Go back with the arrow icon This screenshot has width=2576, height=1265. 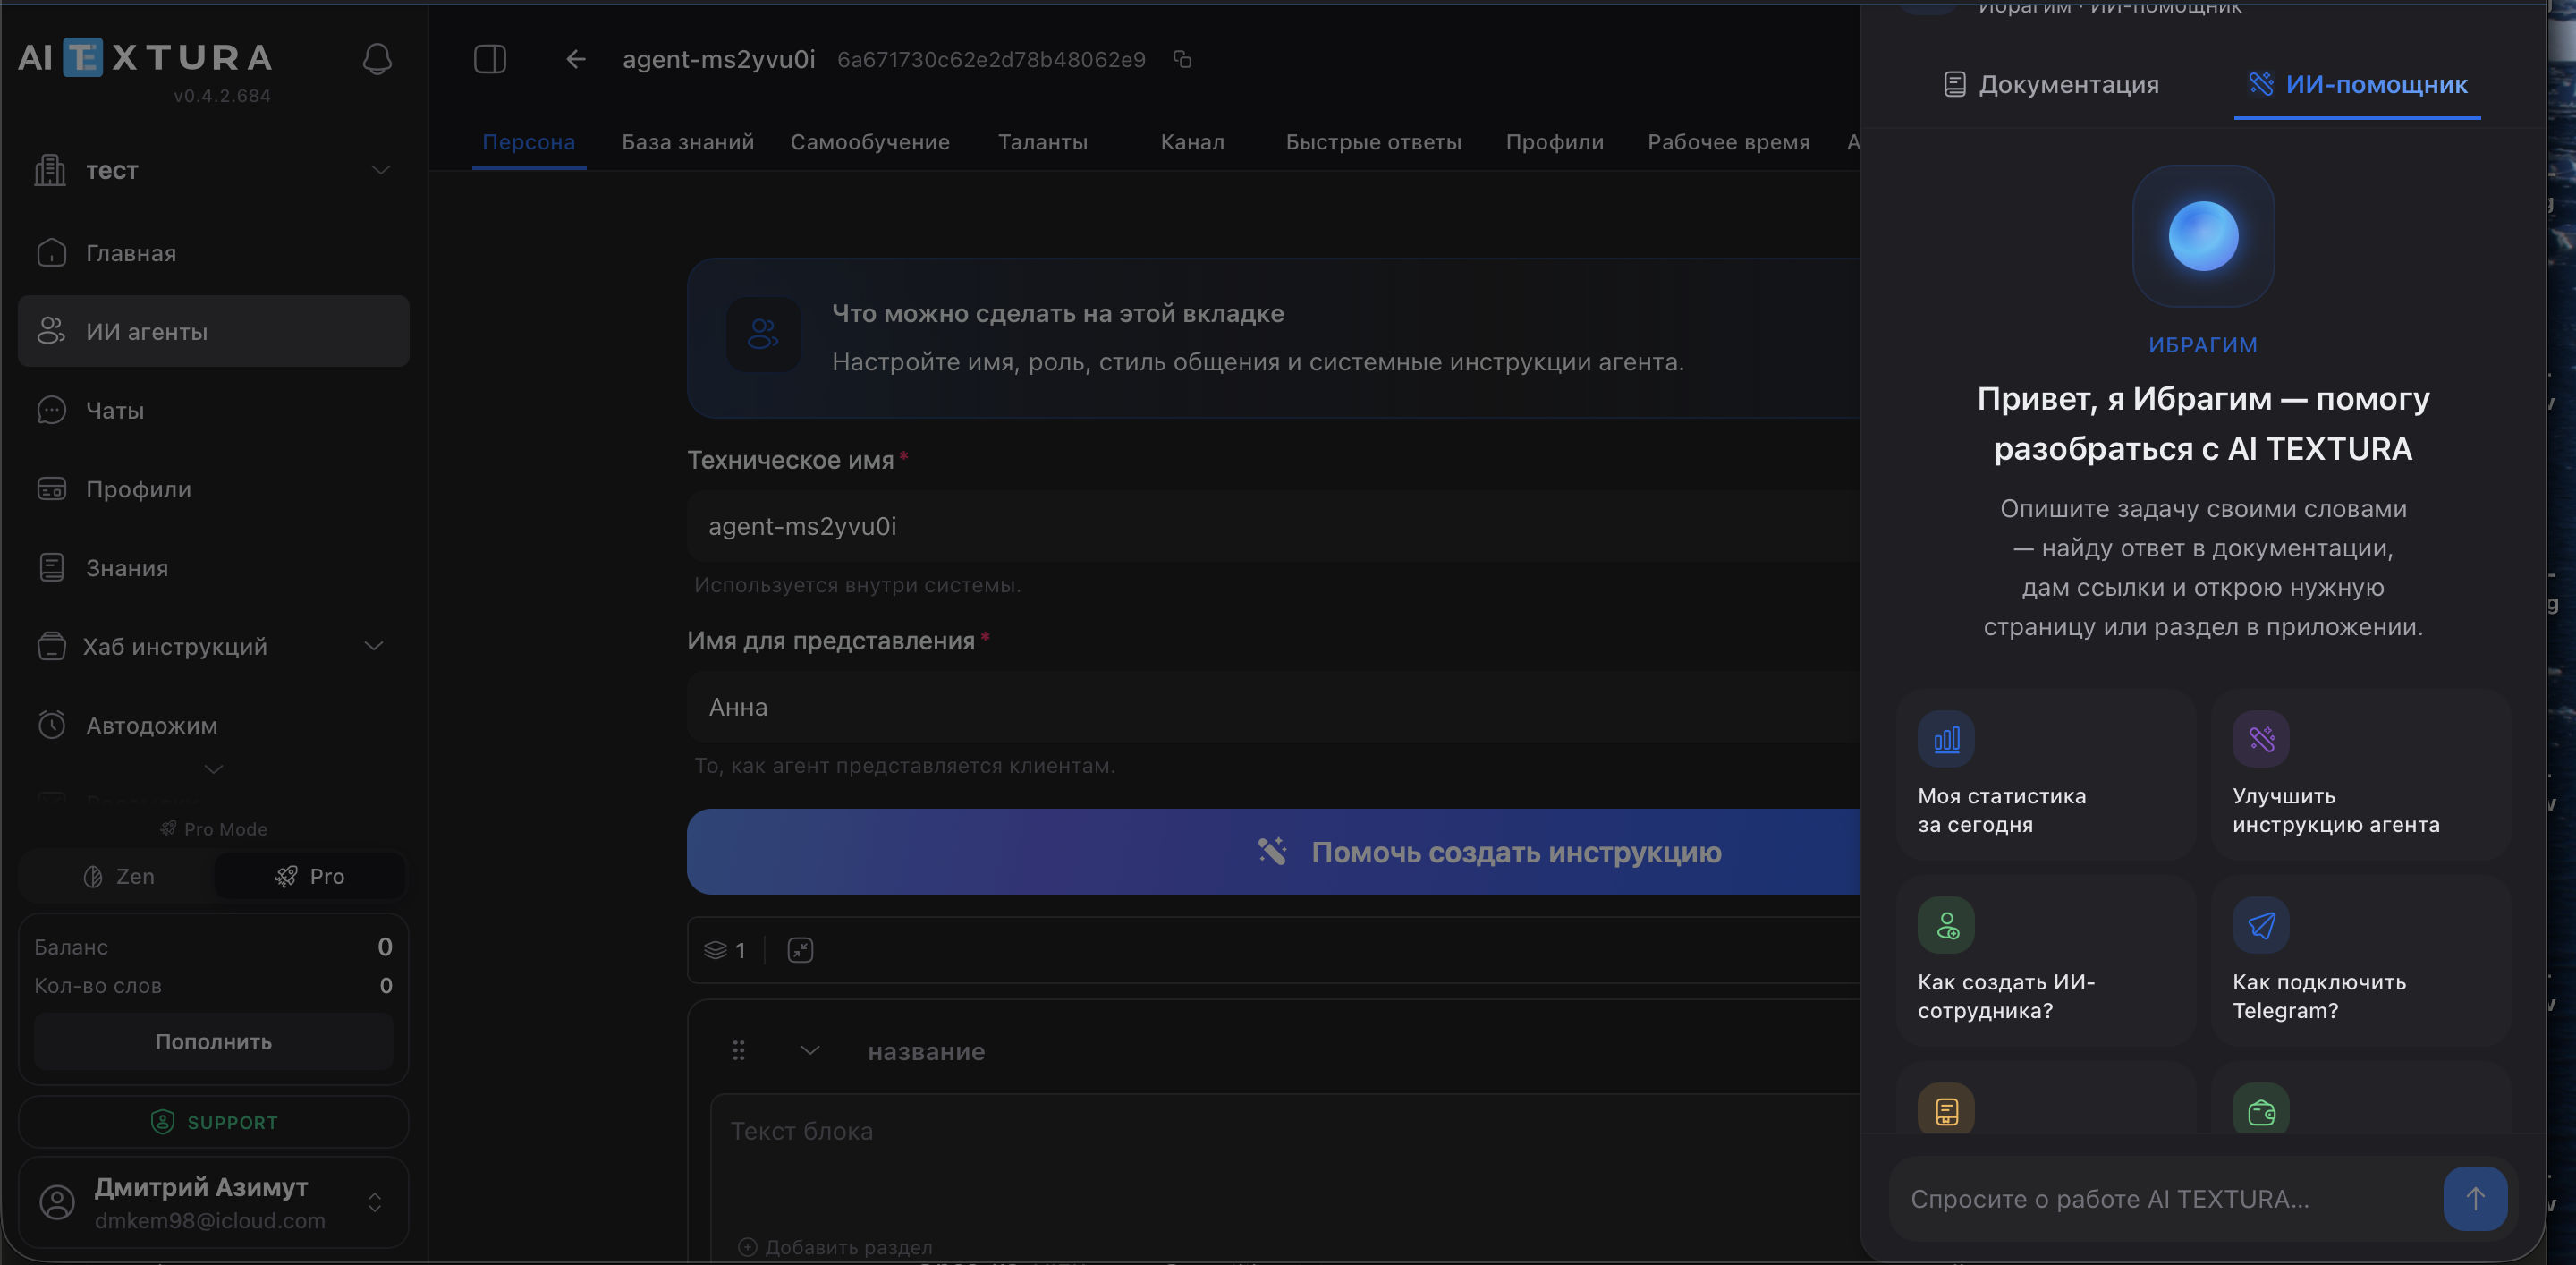(x=576, y=59)
